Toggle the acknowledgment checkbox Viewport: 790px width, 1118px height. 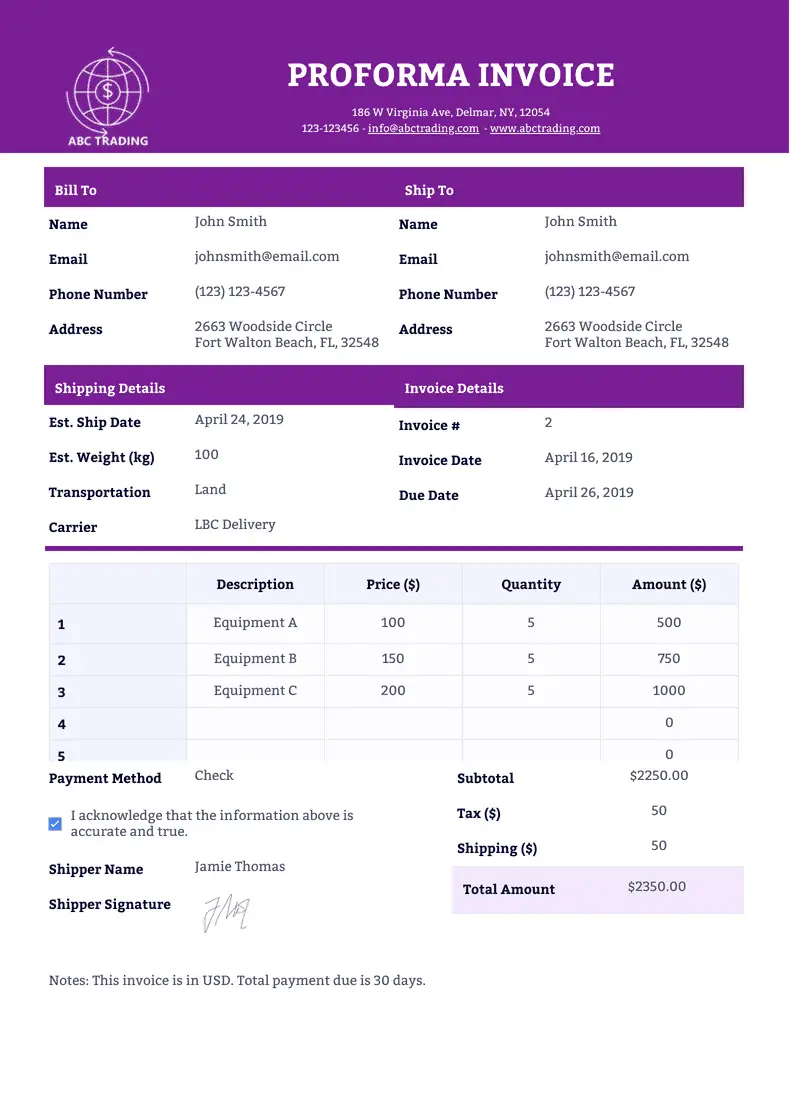[55, 824]
